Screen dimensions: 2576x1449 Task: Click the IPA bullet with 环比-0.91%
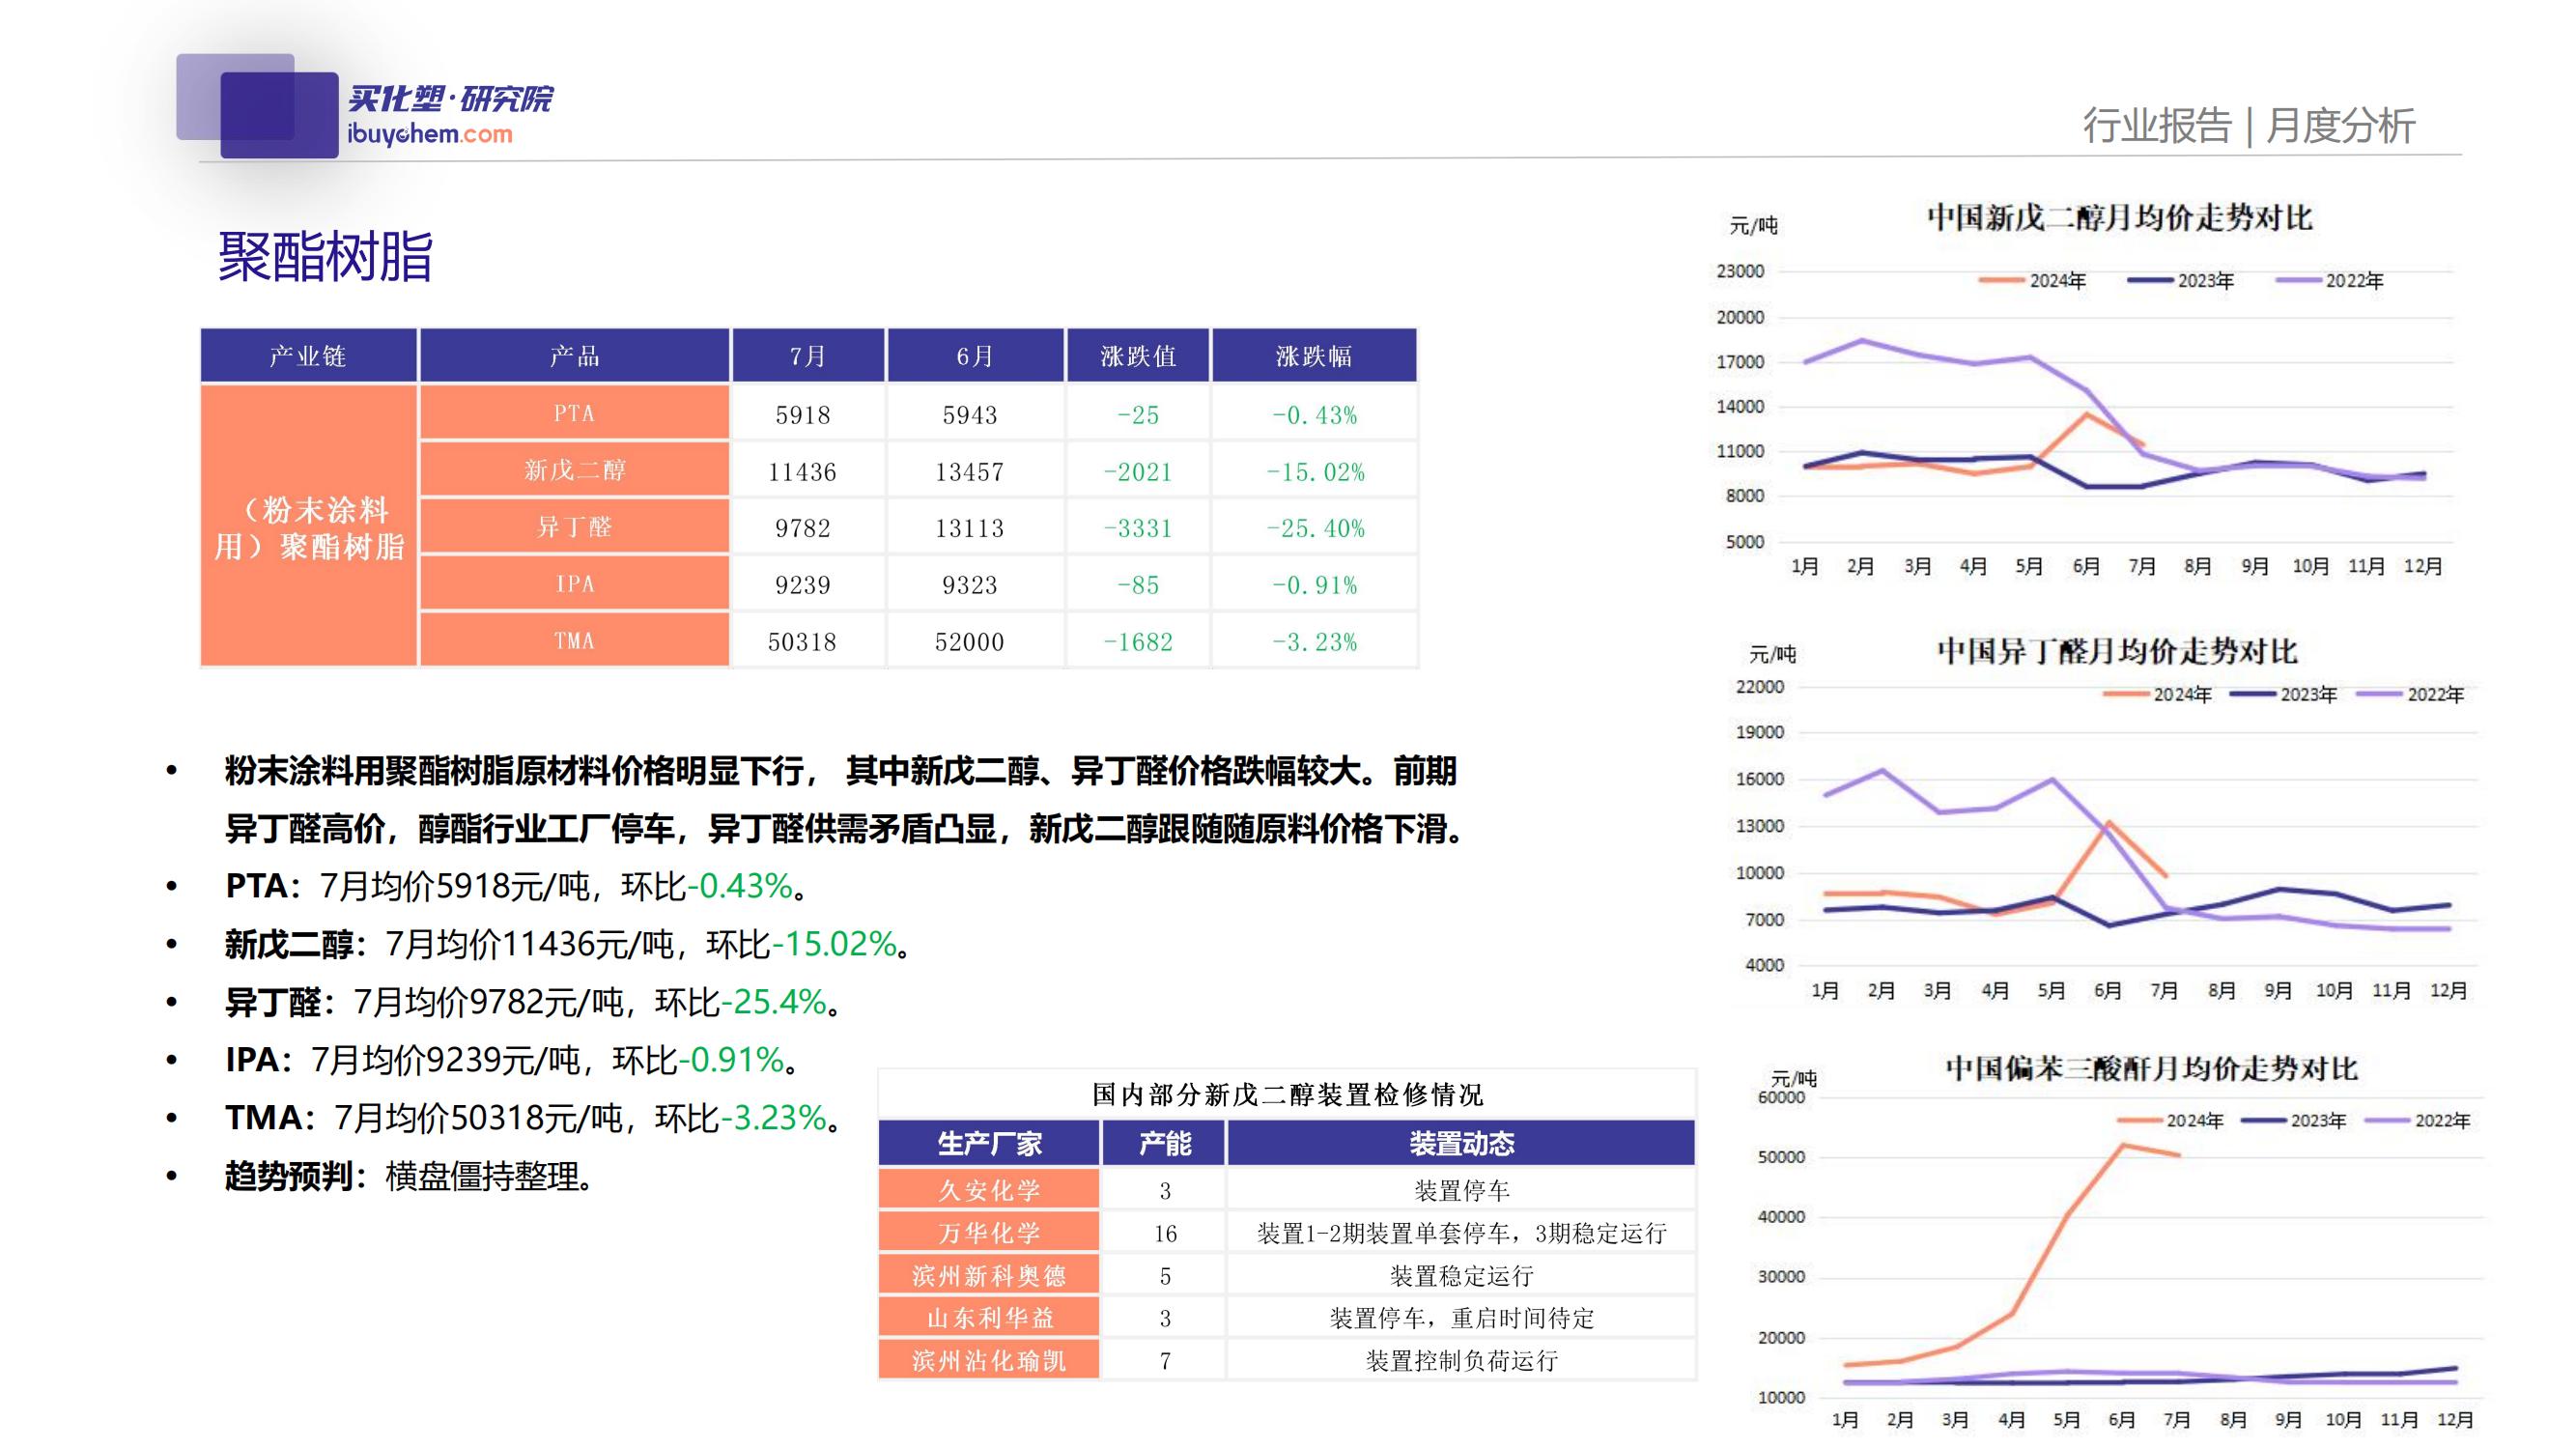[513, 1060]
